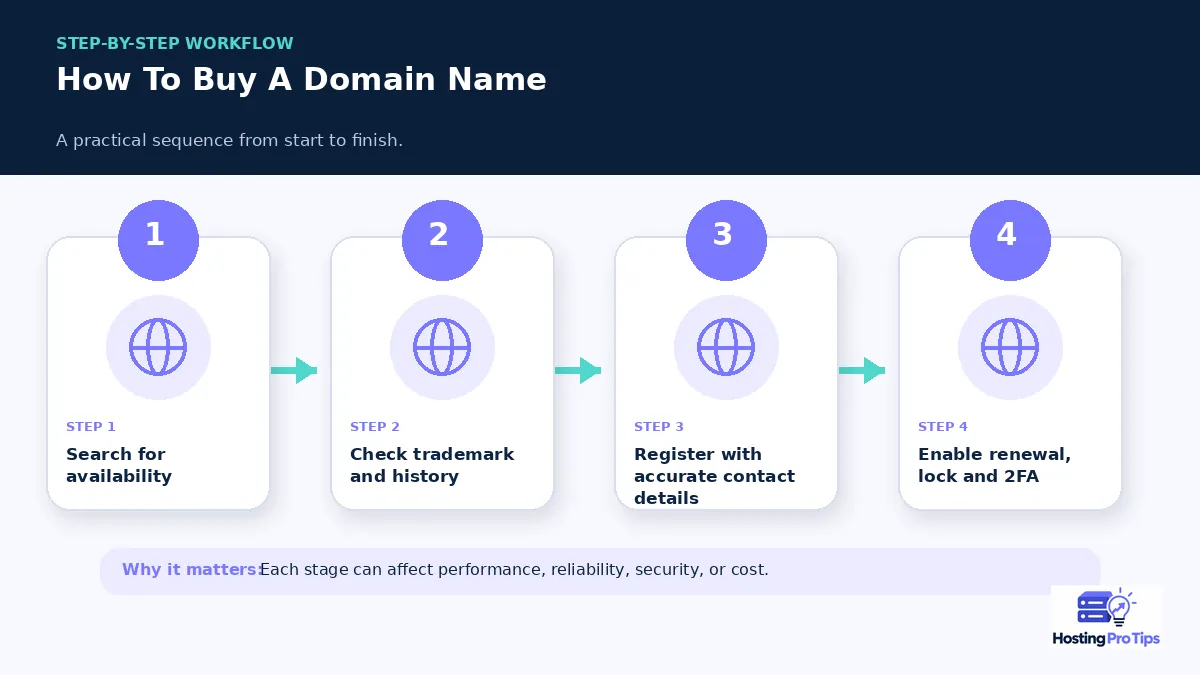The height and width of the screenshot is (675, 1200).
Task: Click the HostingProTips logo text
Action: click(1106, 639)
